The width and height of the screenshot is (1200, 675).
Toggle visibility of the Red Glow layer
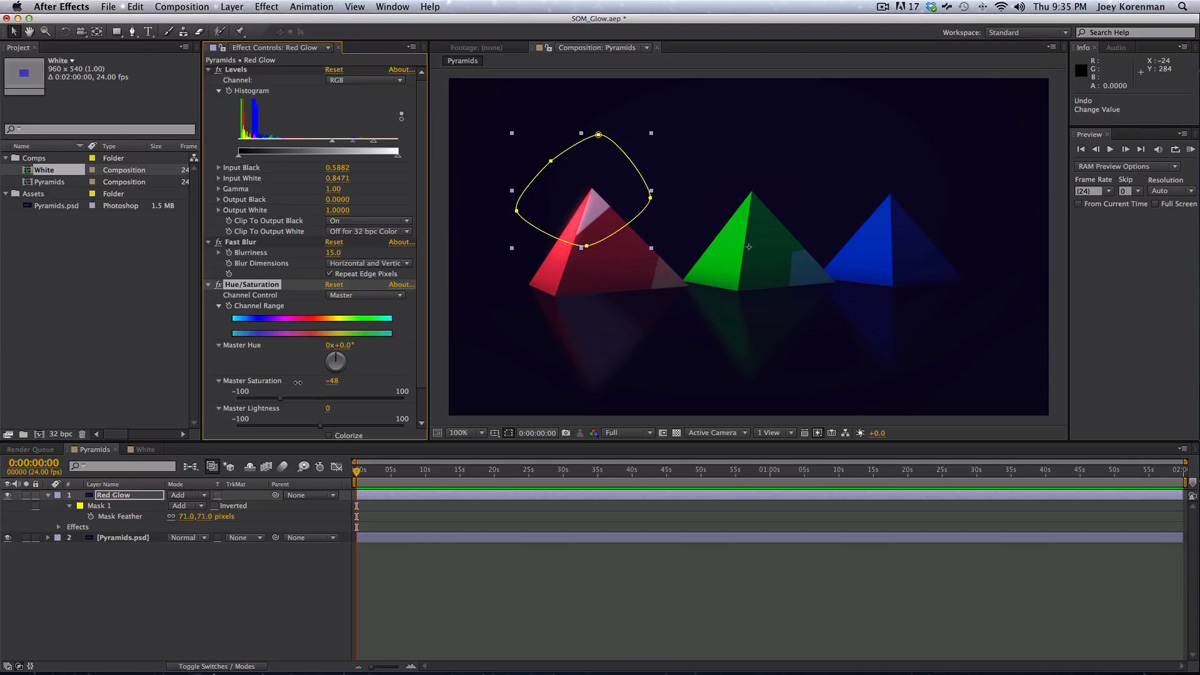pyautogui.click(x=8, y=494)
